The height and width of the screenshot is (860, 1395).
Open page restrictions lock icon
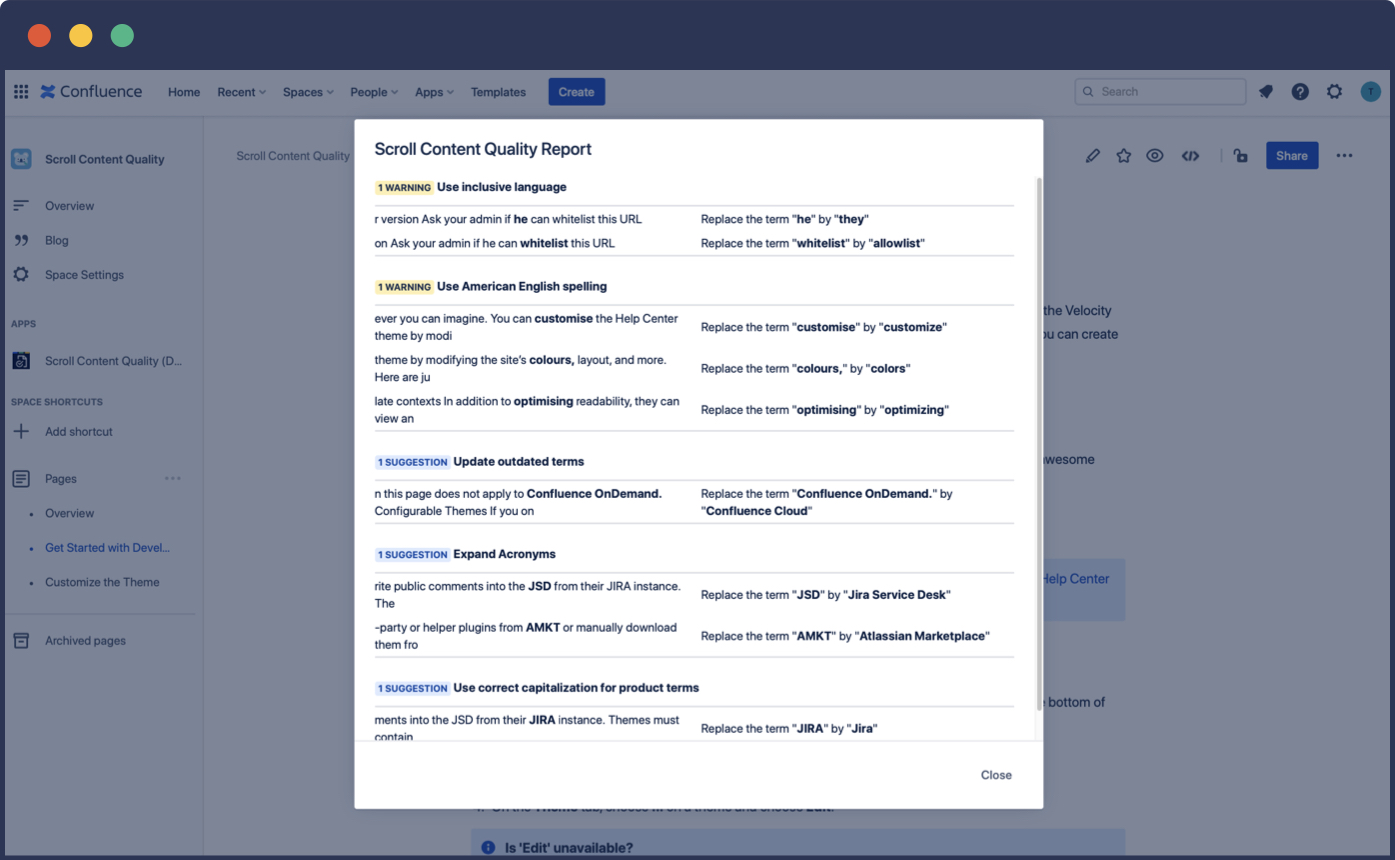pos(1240,156)
